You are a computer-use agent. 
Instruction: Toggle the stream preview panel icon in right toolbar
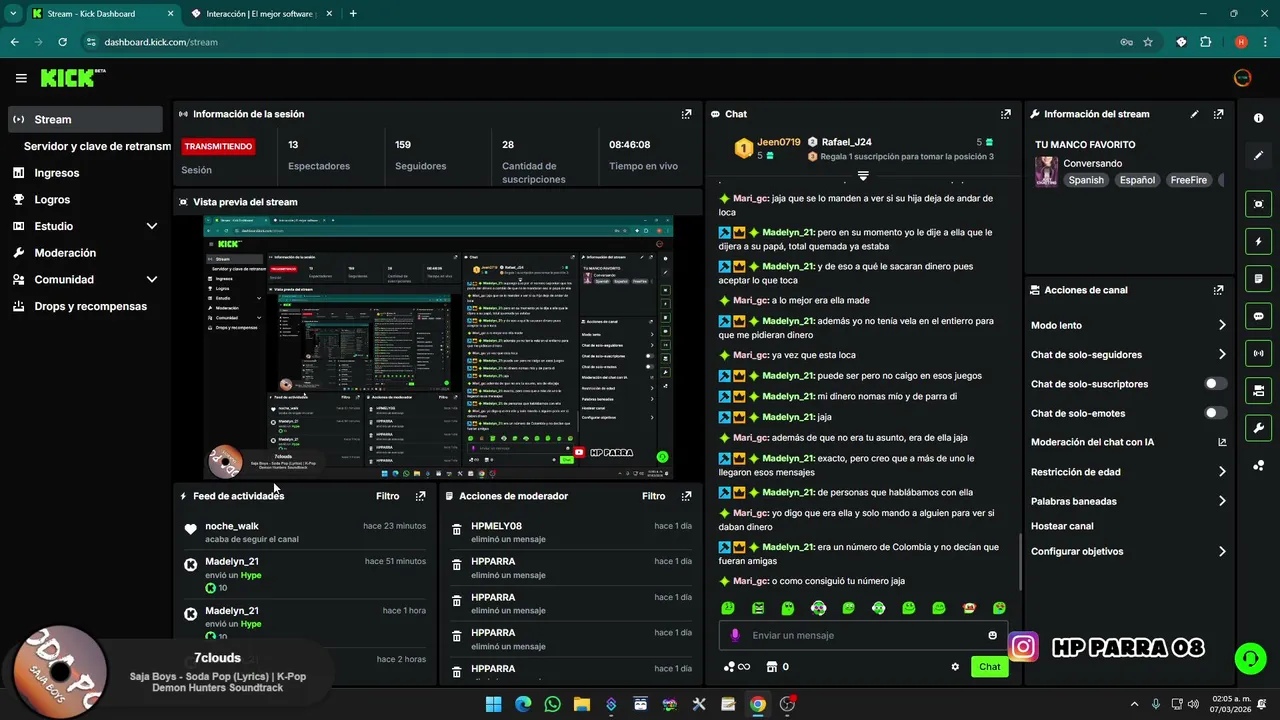1258,204
